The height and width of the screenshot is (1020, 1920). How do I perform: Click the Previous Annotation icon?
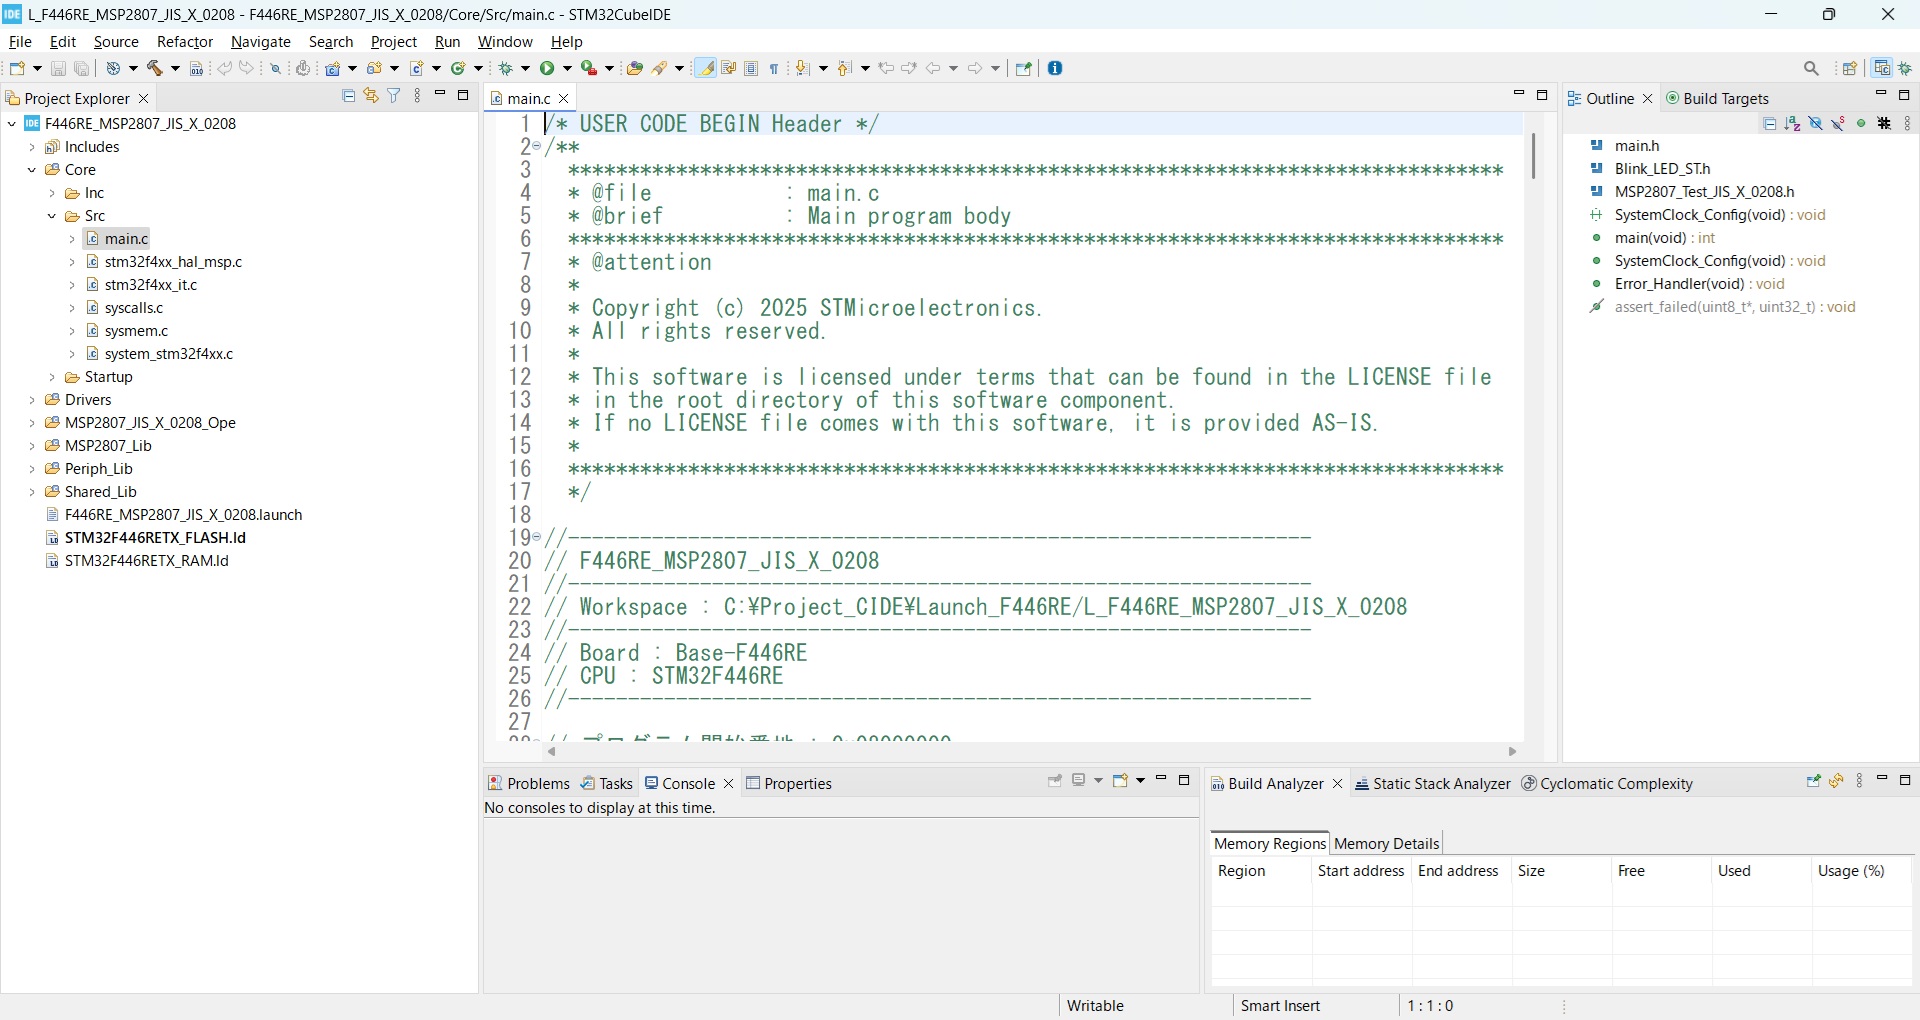(845, 69)
